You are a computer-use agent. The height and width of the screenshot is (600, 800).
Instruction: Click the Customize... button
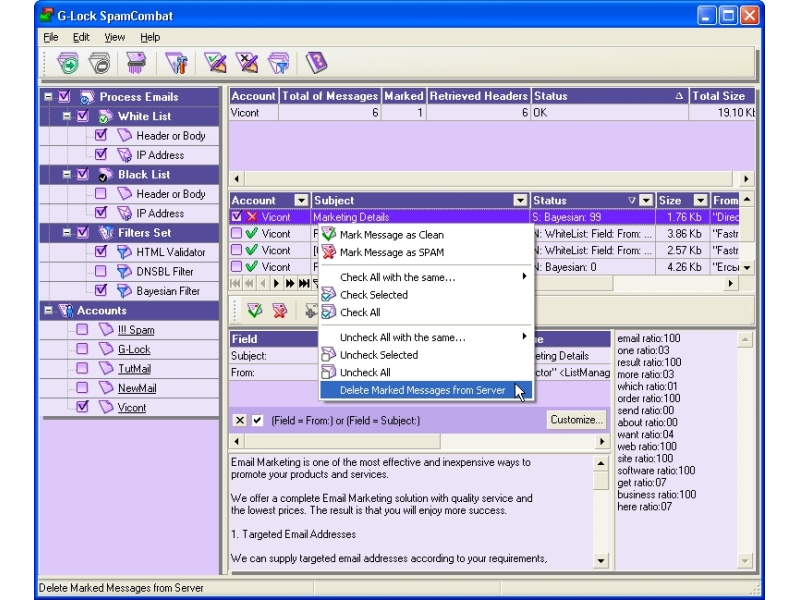(577, 420)
